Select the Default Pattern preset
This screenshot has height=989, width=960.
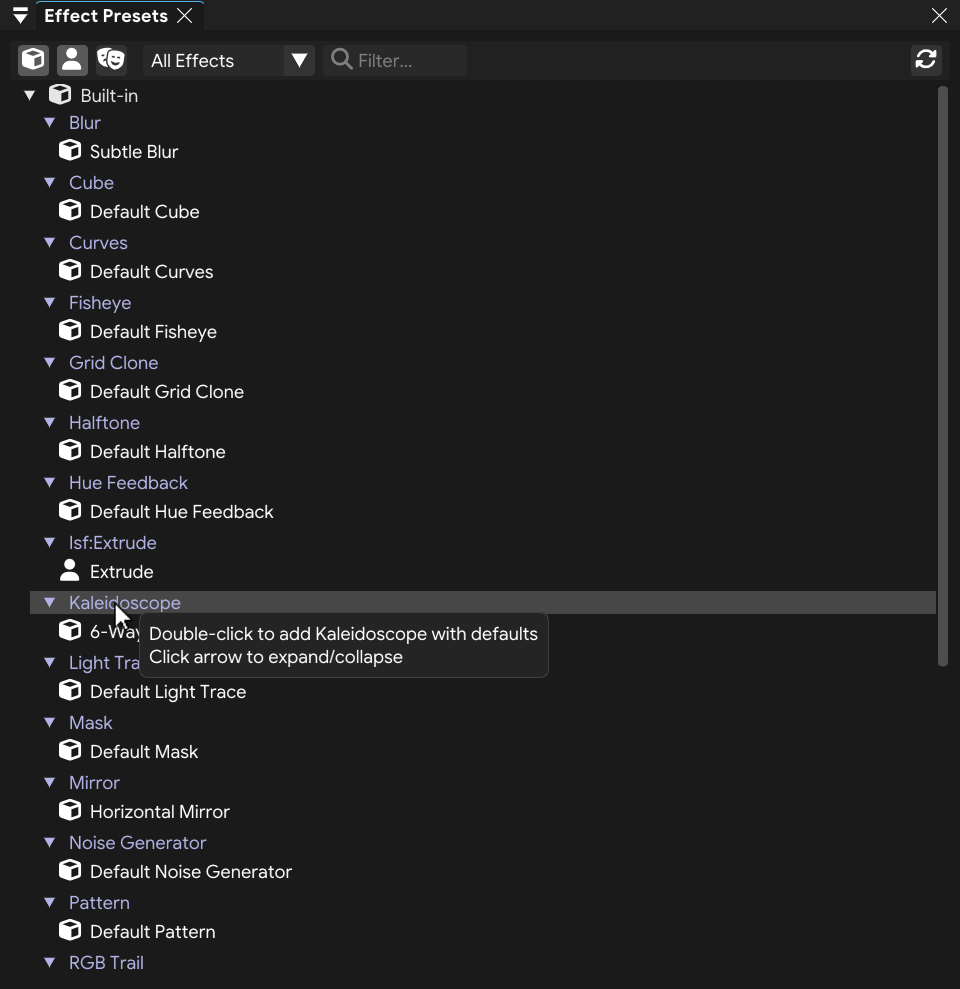[153, 932]
